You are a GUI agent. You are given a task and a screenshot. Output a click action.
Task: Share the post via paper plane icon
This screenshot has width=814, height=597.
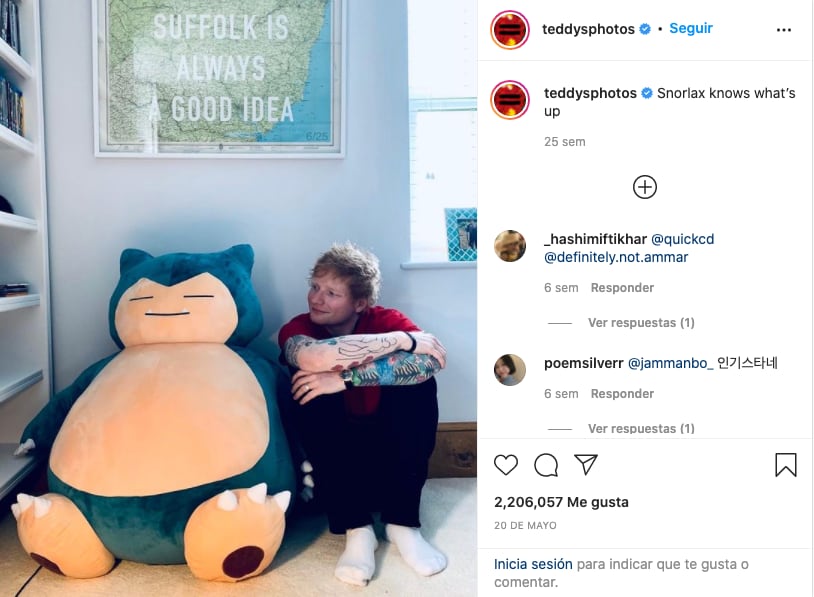(586, 464)
